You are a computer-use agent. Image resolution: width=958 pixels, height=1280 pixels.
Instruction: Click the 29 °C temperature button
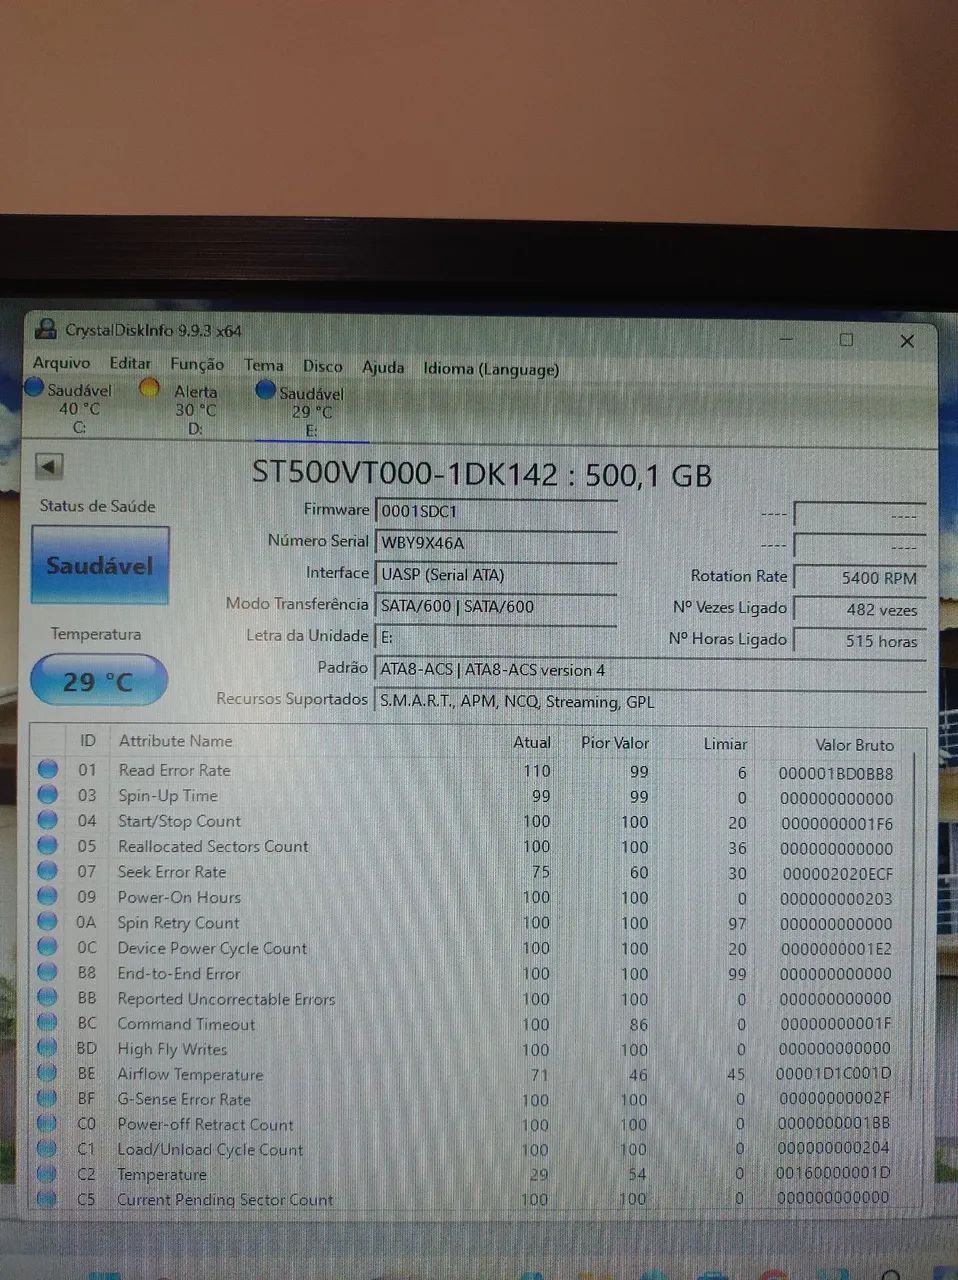pyautogui.click(x=98, y=681)
